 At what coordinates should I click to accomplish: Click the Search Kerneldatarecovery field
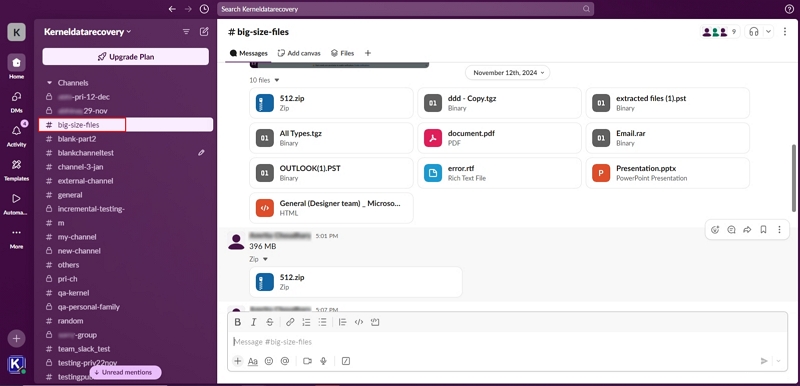(405, 9)
